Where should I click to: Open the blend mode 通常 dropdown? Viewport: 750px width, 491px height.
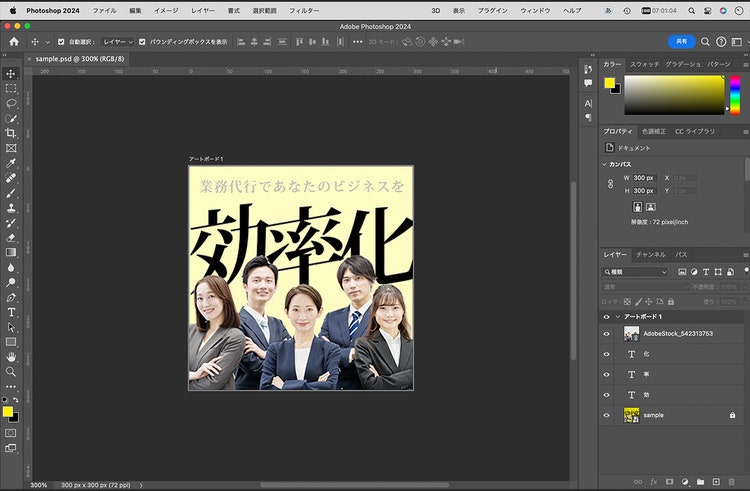(645, 287)
